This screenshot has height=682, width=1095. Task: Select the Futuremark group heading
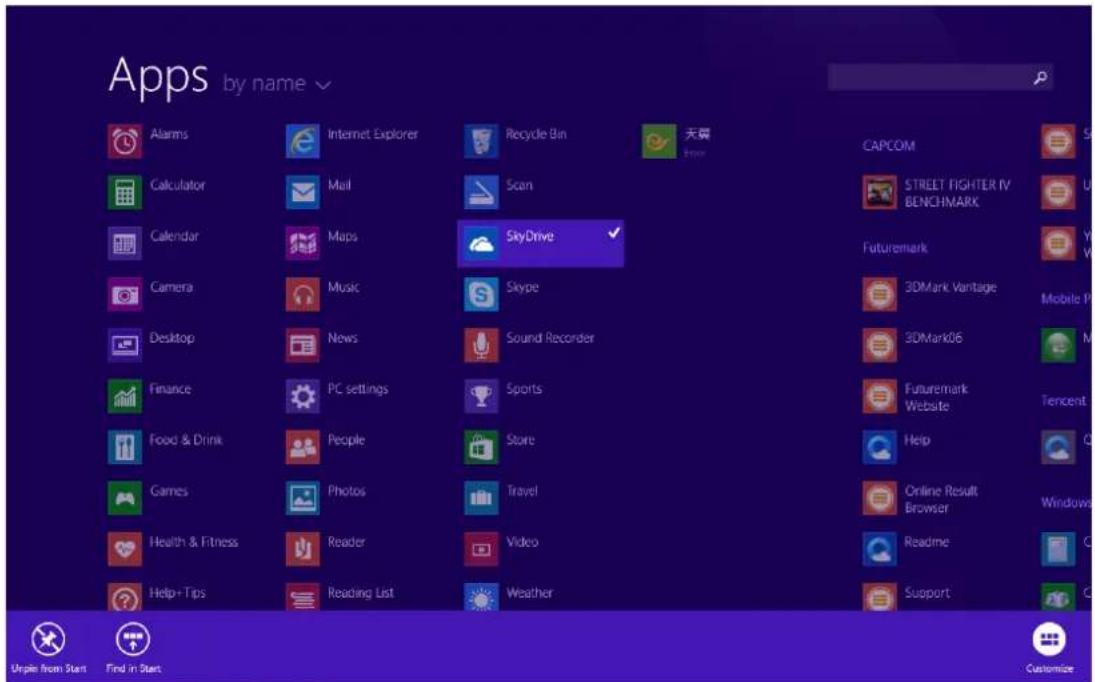[895, 248]
